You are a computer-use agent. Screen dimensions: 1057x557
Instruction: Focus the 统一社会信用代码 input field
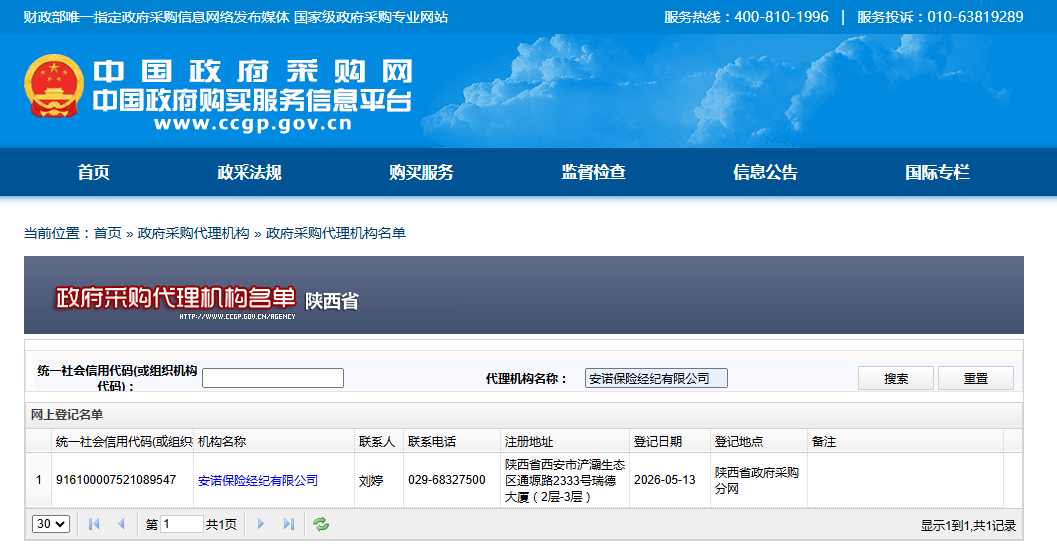pos(273,378)
